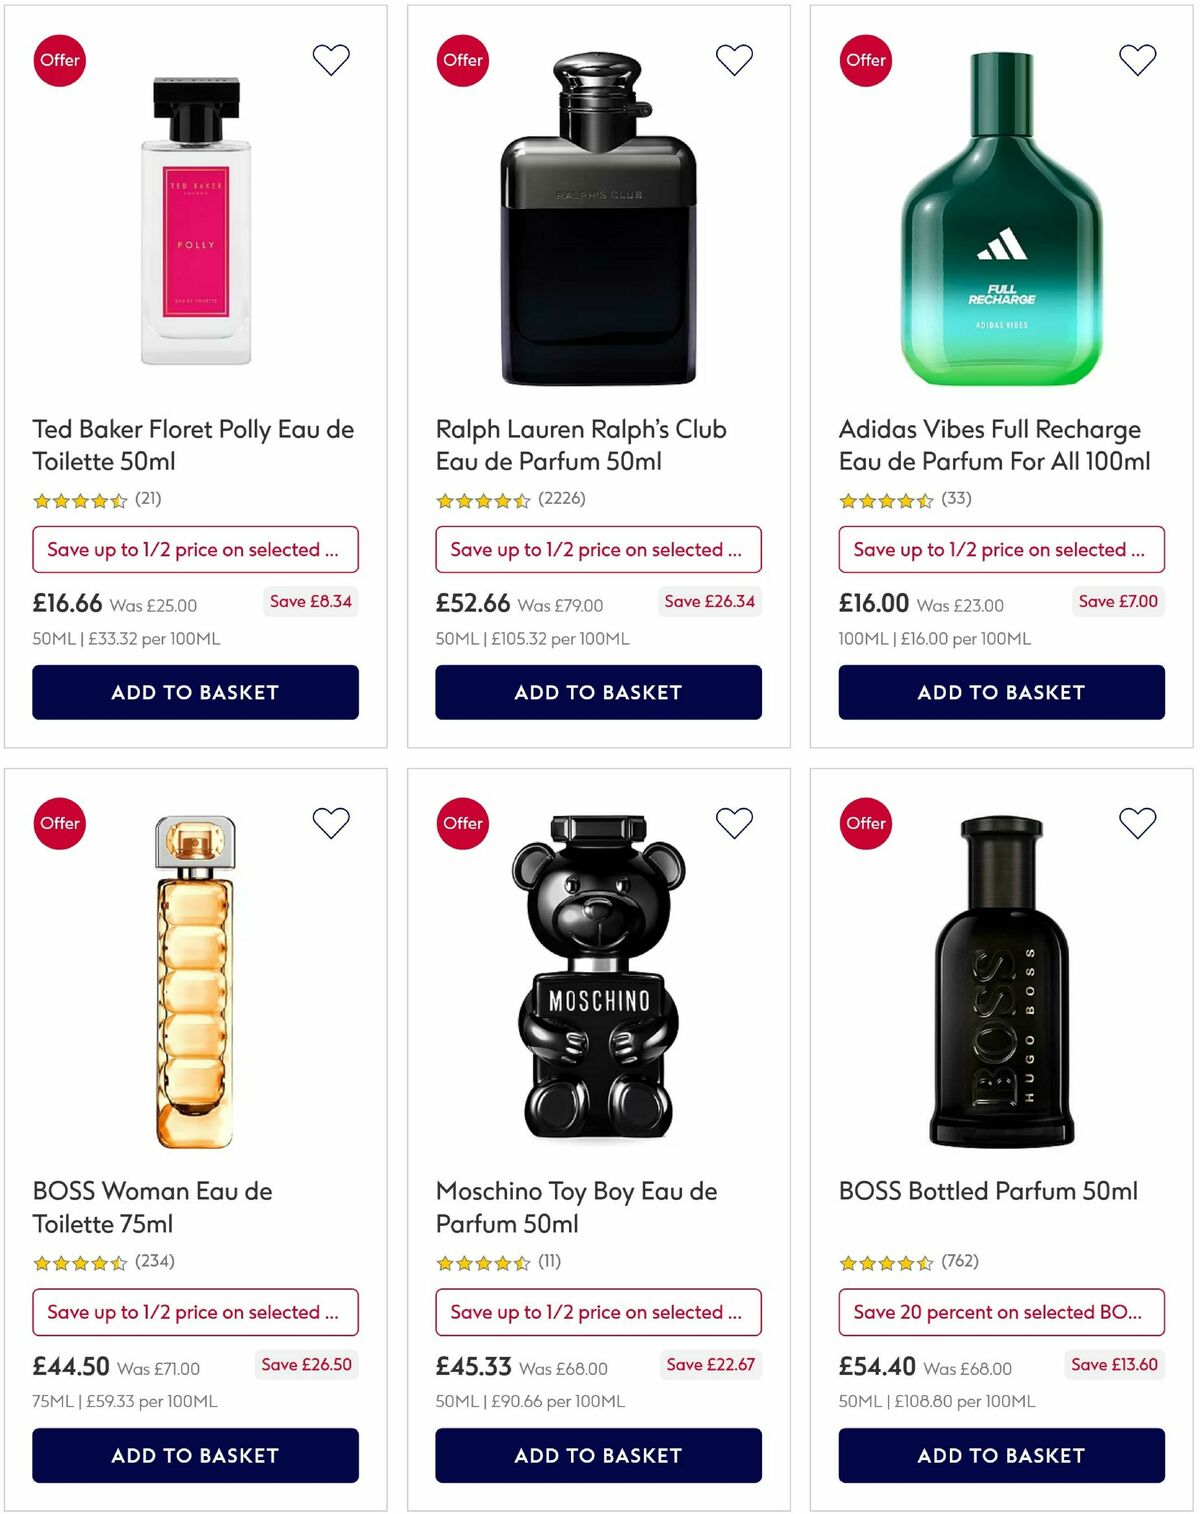The image size is (1200, 1514).
Task: Add Ted Baker Floret Polly to basket
Action: click(196, 691)
